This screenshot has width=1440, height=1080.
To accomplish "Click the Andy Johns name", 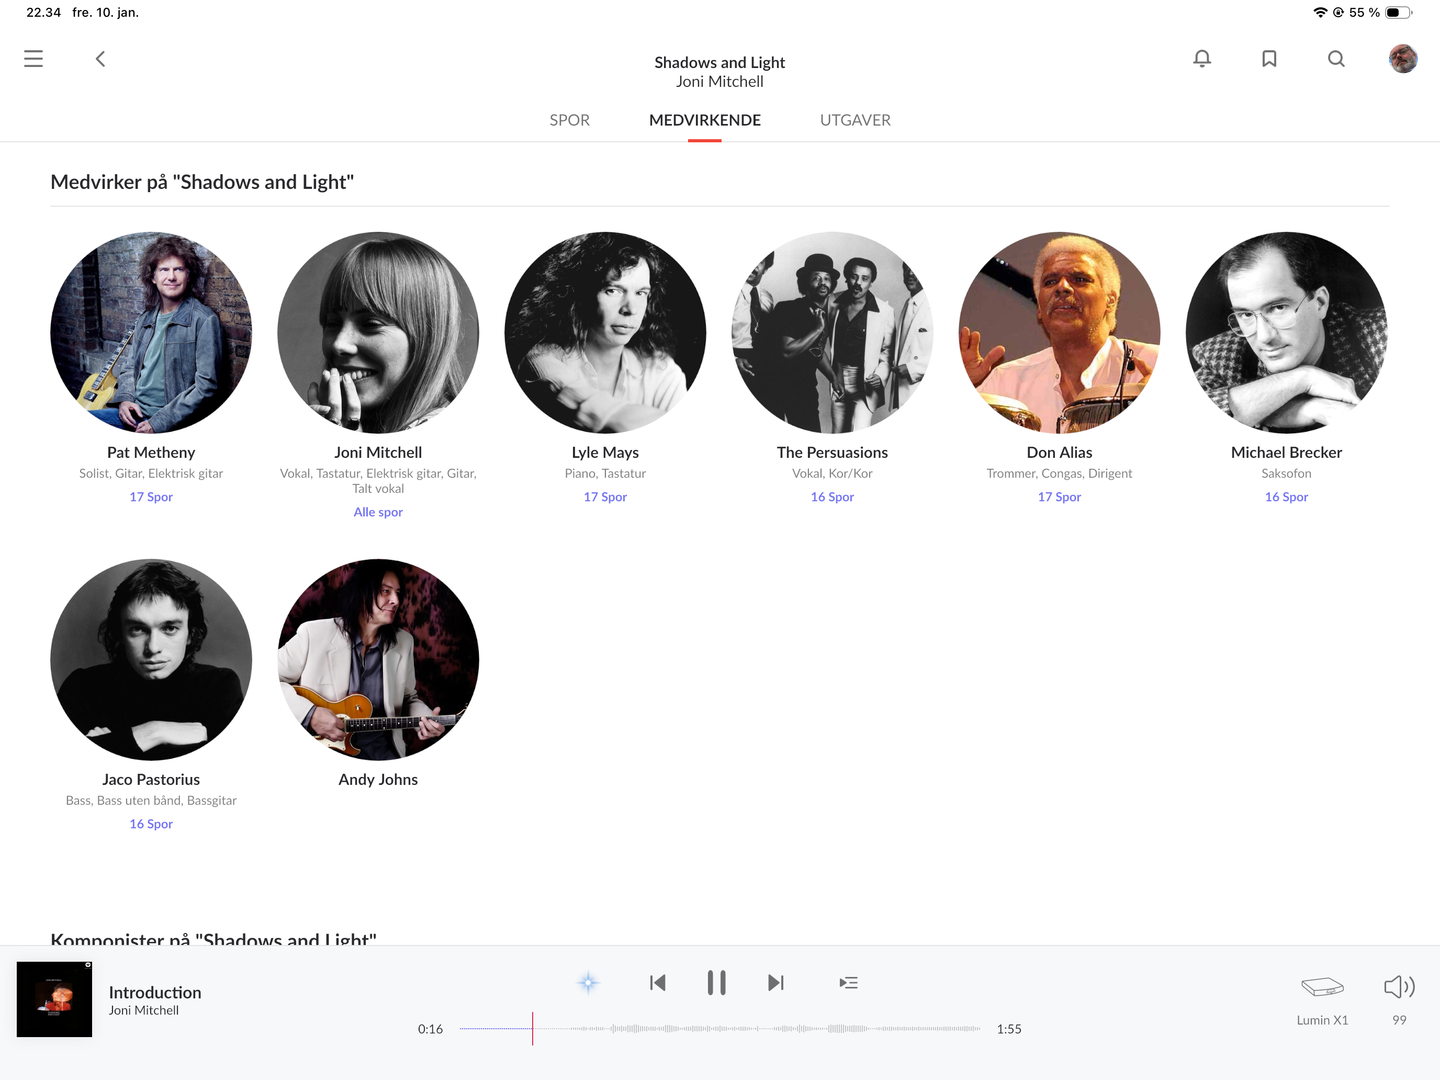I will tap(378, 780).
